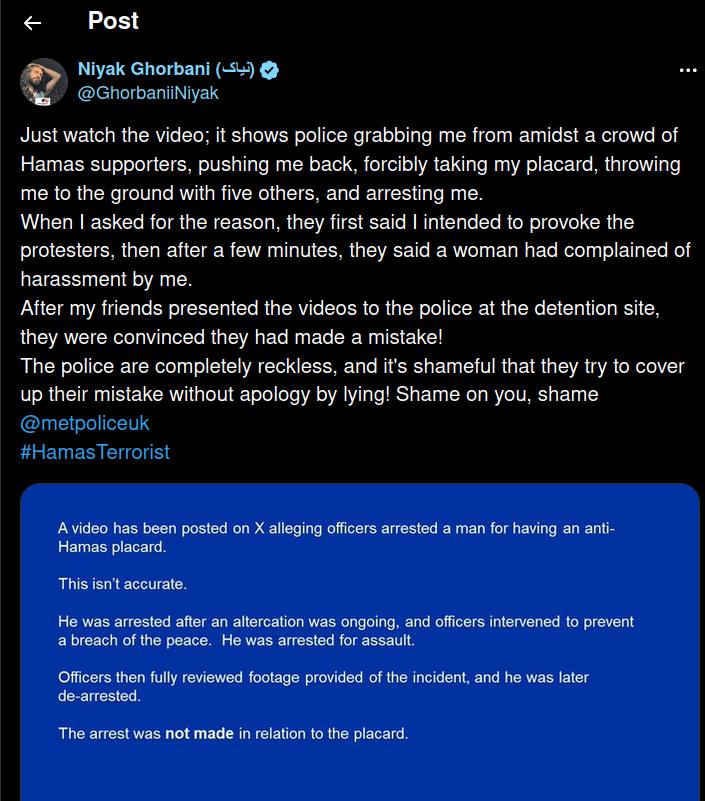Click 'A video has been posted on X' line

(159, 528)
